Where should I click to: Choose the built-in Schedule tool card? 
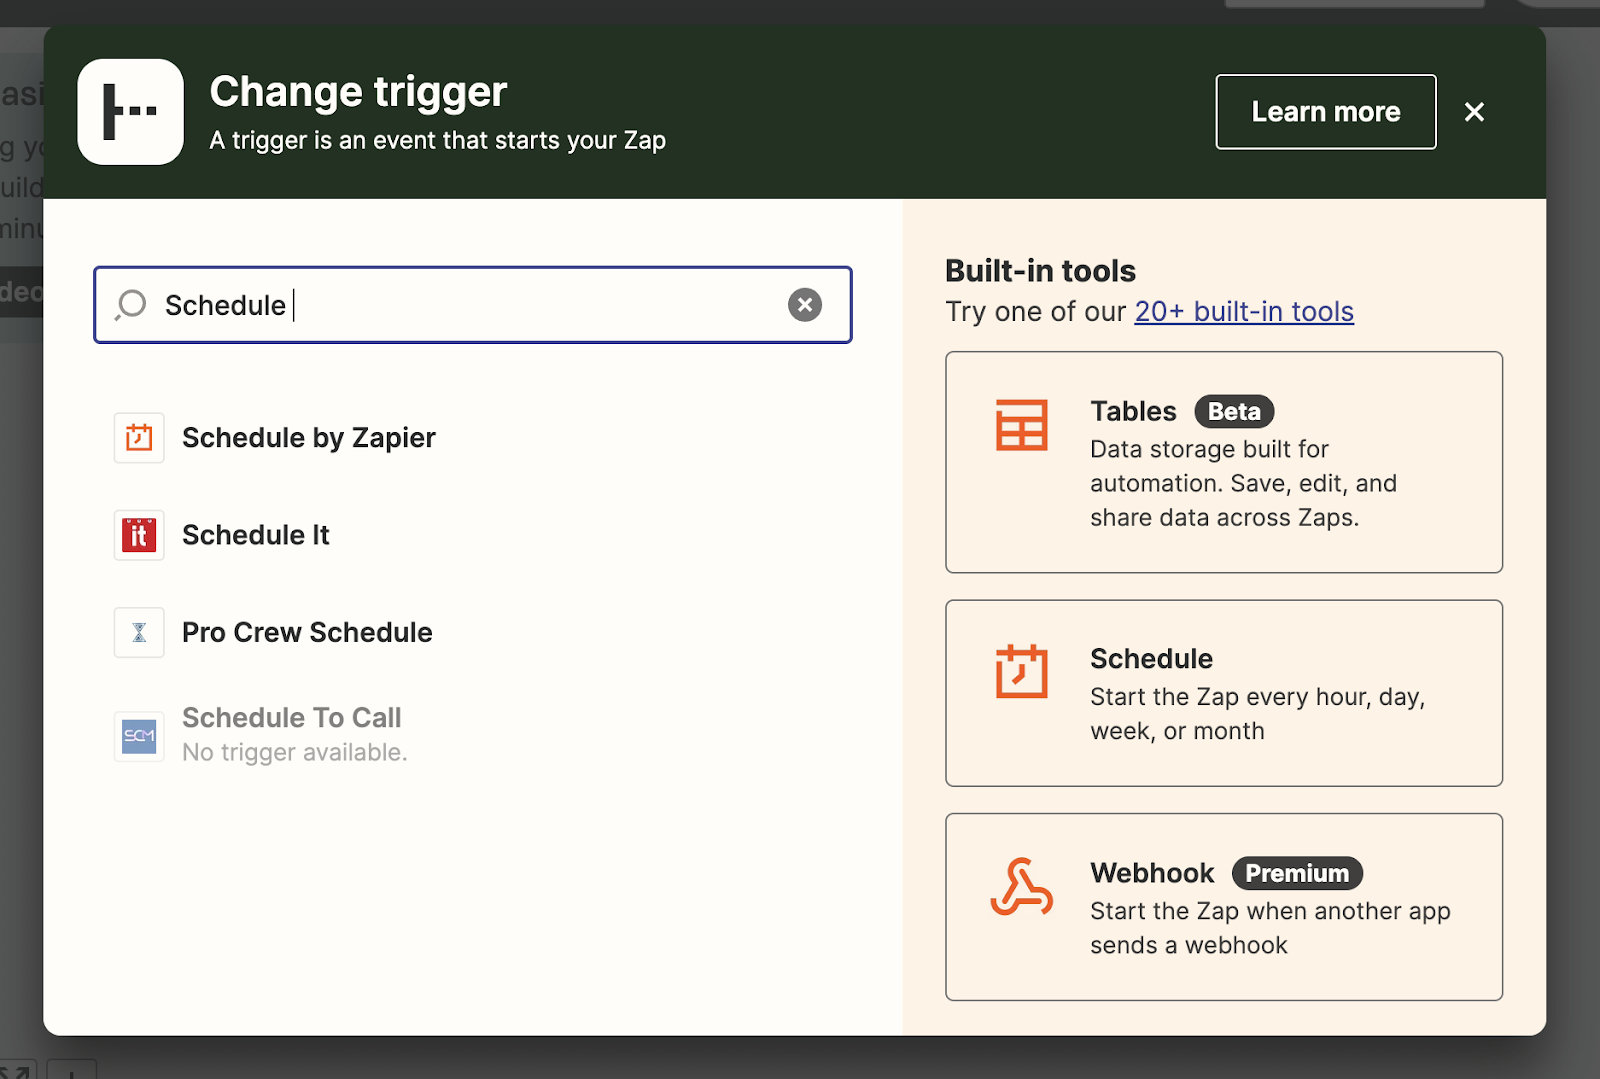[x=1223, y=693]
